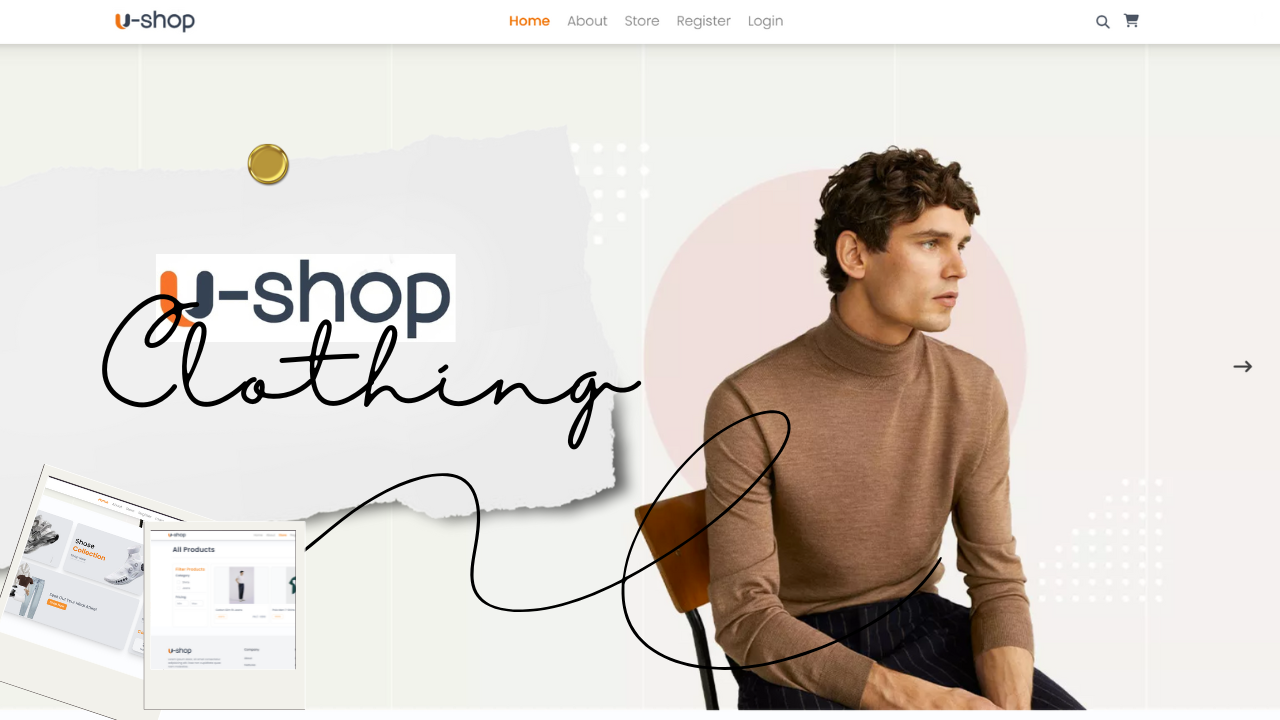
Task: Open the search magnifier icon
Action: pos(1102,21)
